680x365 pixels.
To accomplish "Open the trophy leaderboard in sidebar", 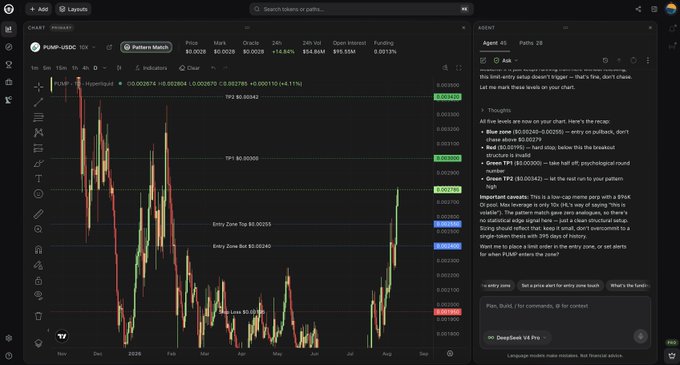I will tap(9, 65).
